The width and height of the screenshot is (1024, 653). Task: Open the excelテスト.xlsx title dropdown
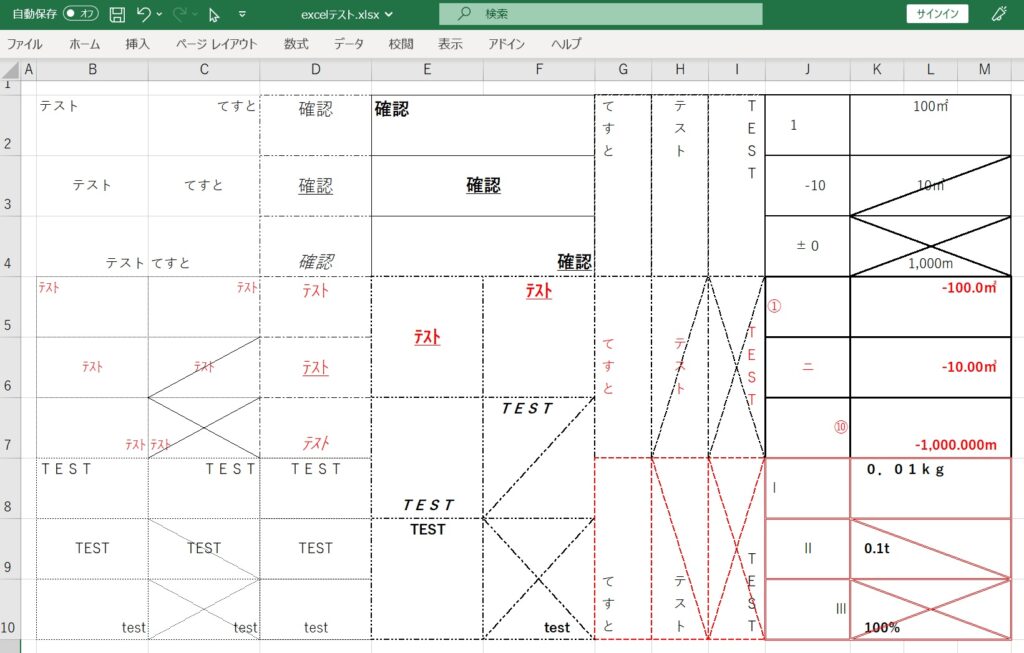[388, 14]
